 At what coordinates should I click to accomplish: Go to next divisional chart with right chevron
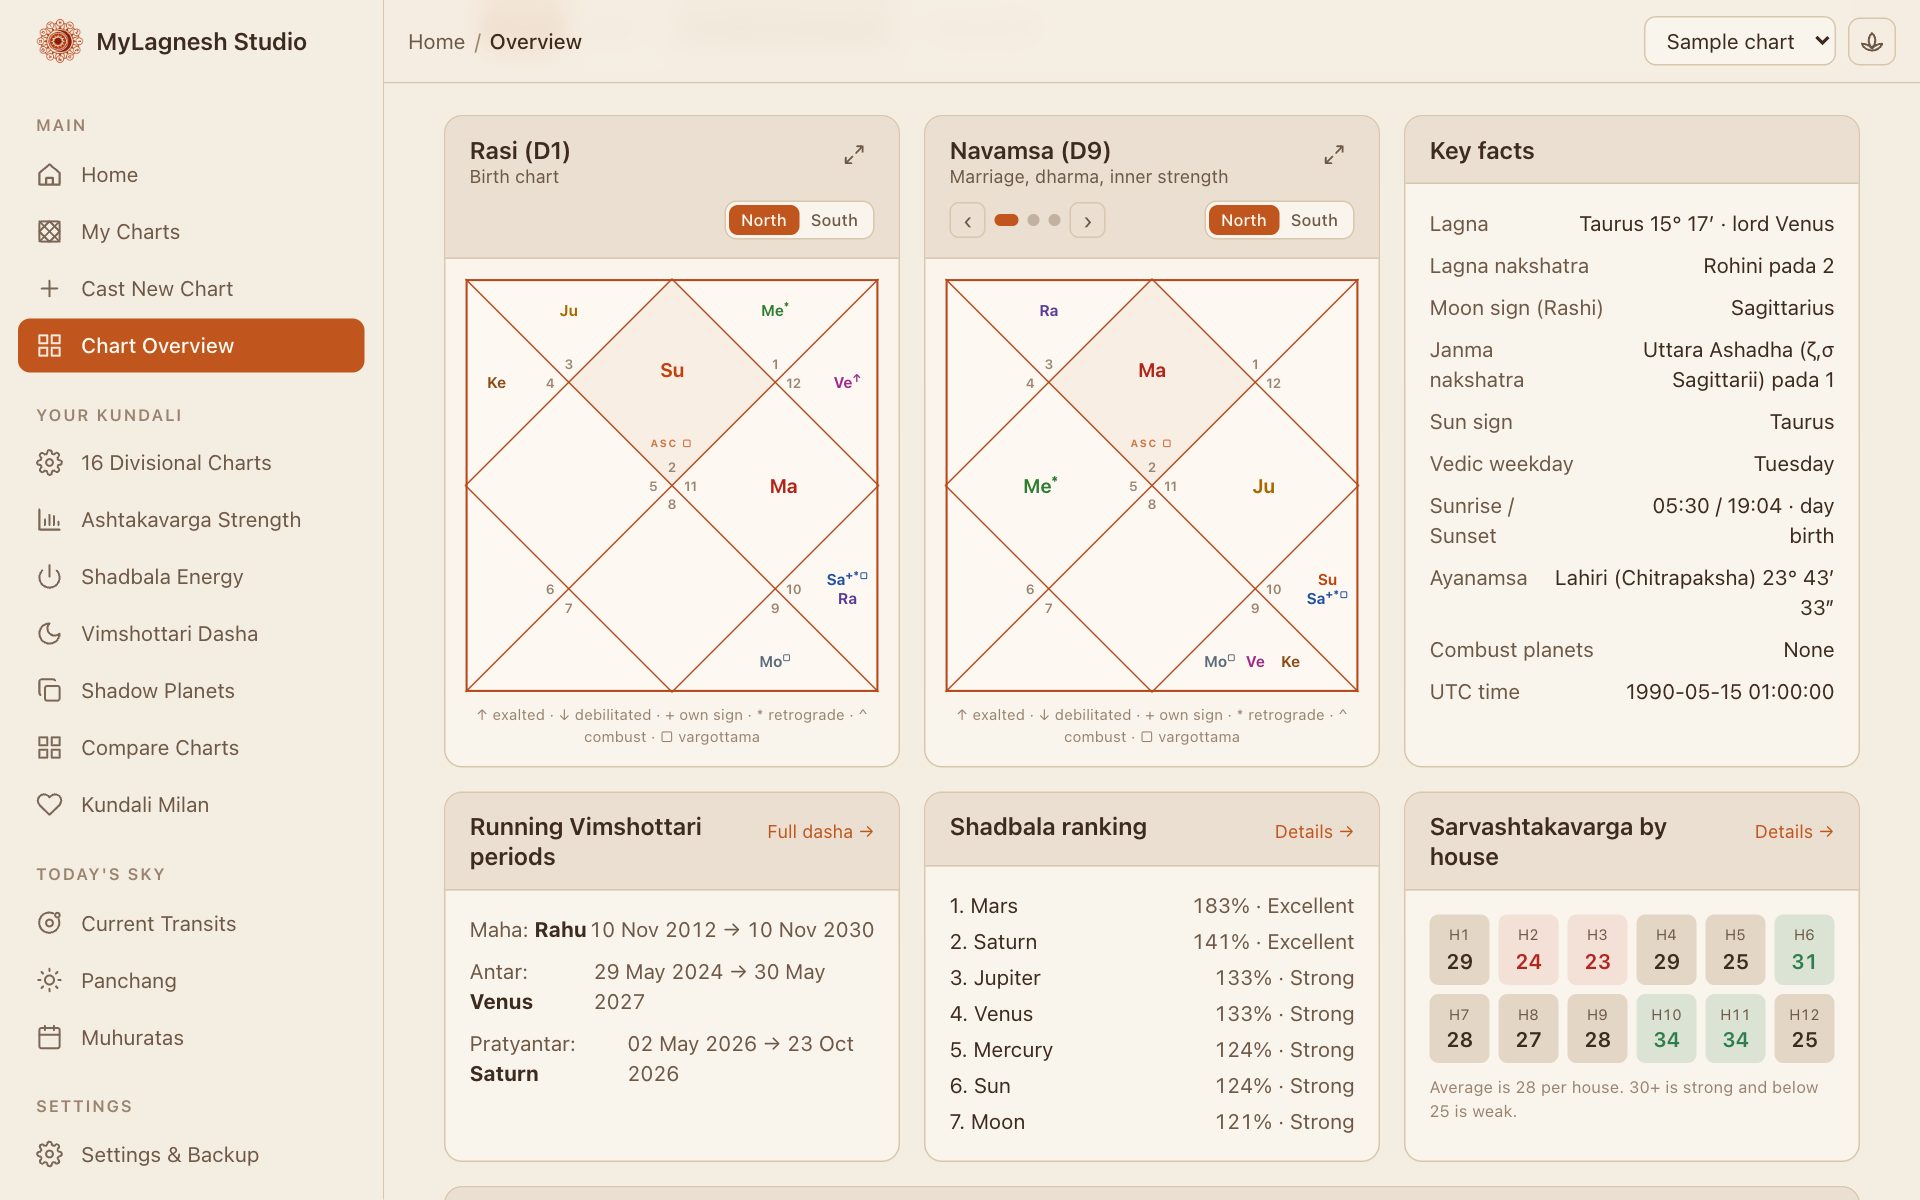pos(1088,220)
